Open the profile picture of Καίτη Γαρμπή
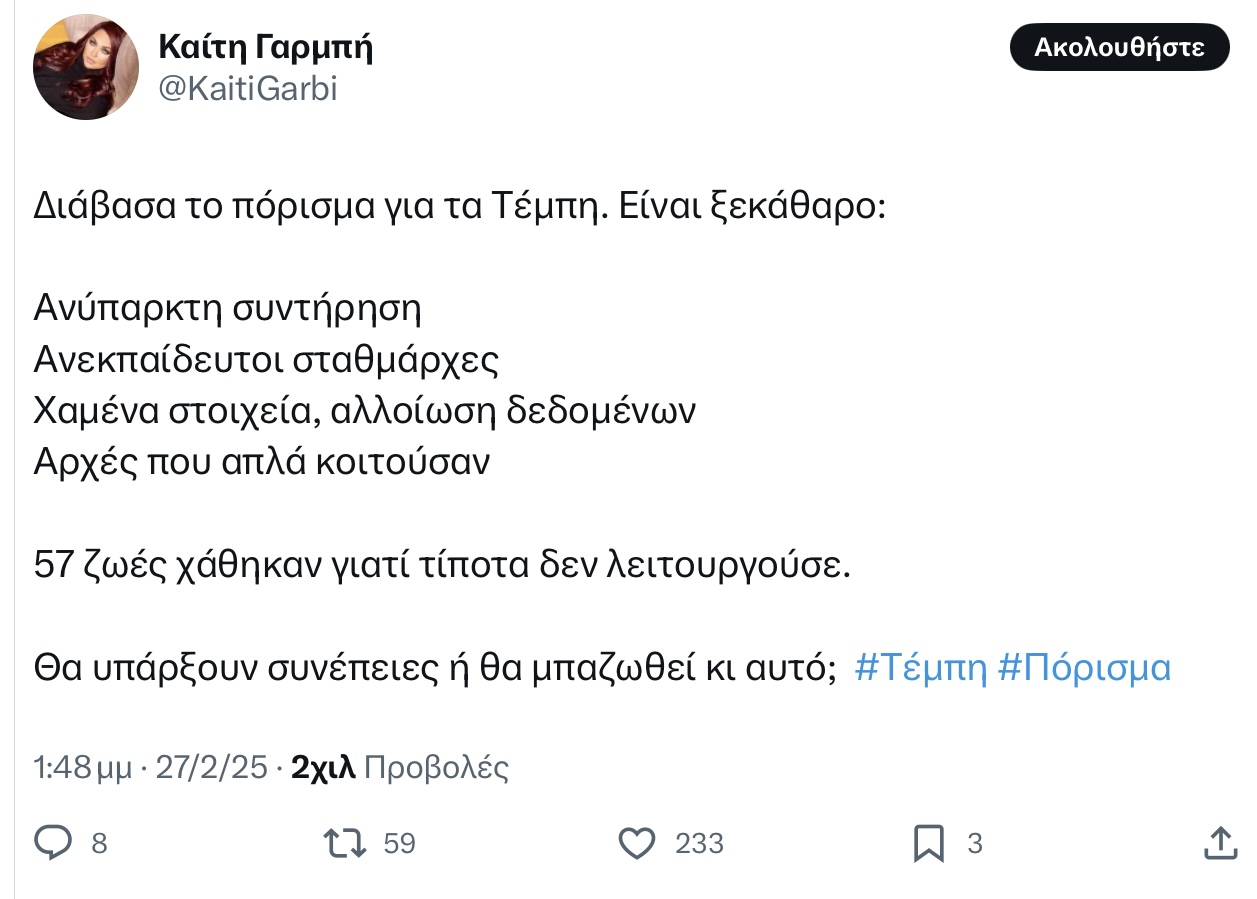The width and height of the screenshot is (1257, 899). coord(86,68)
